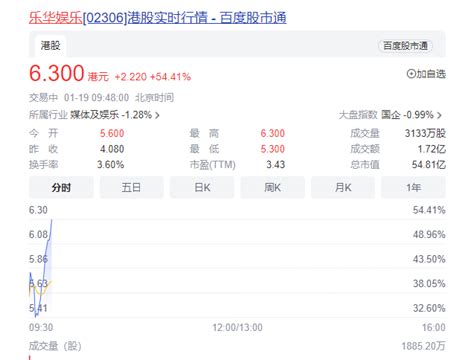This screenshot has height=360, width=474.
Task: Click the 最低 value 5.300
Action: pos(273,149)
